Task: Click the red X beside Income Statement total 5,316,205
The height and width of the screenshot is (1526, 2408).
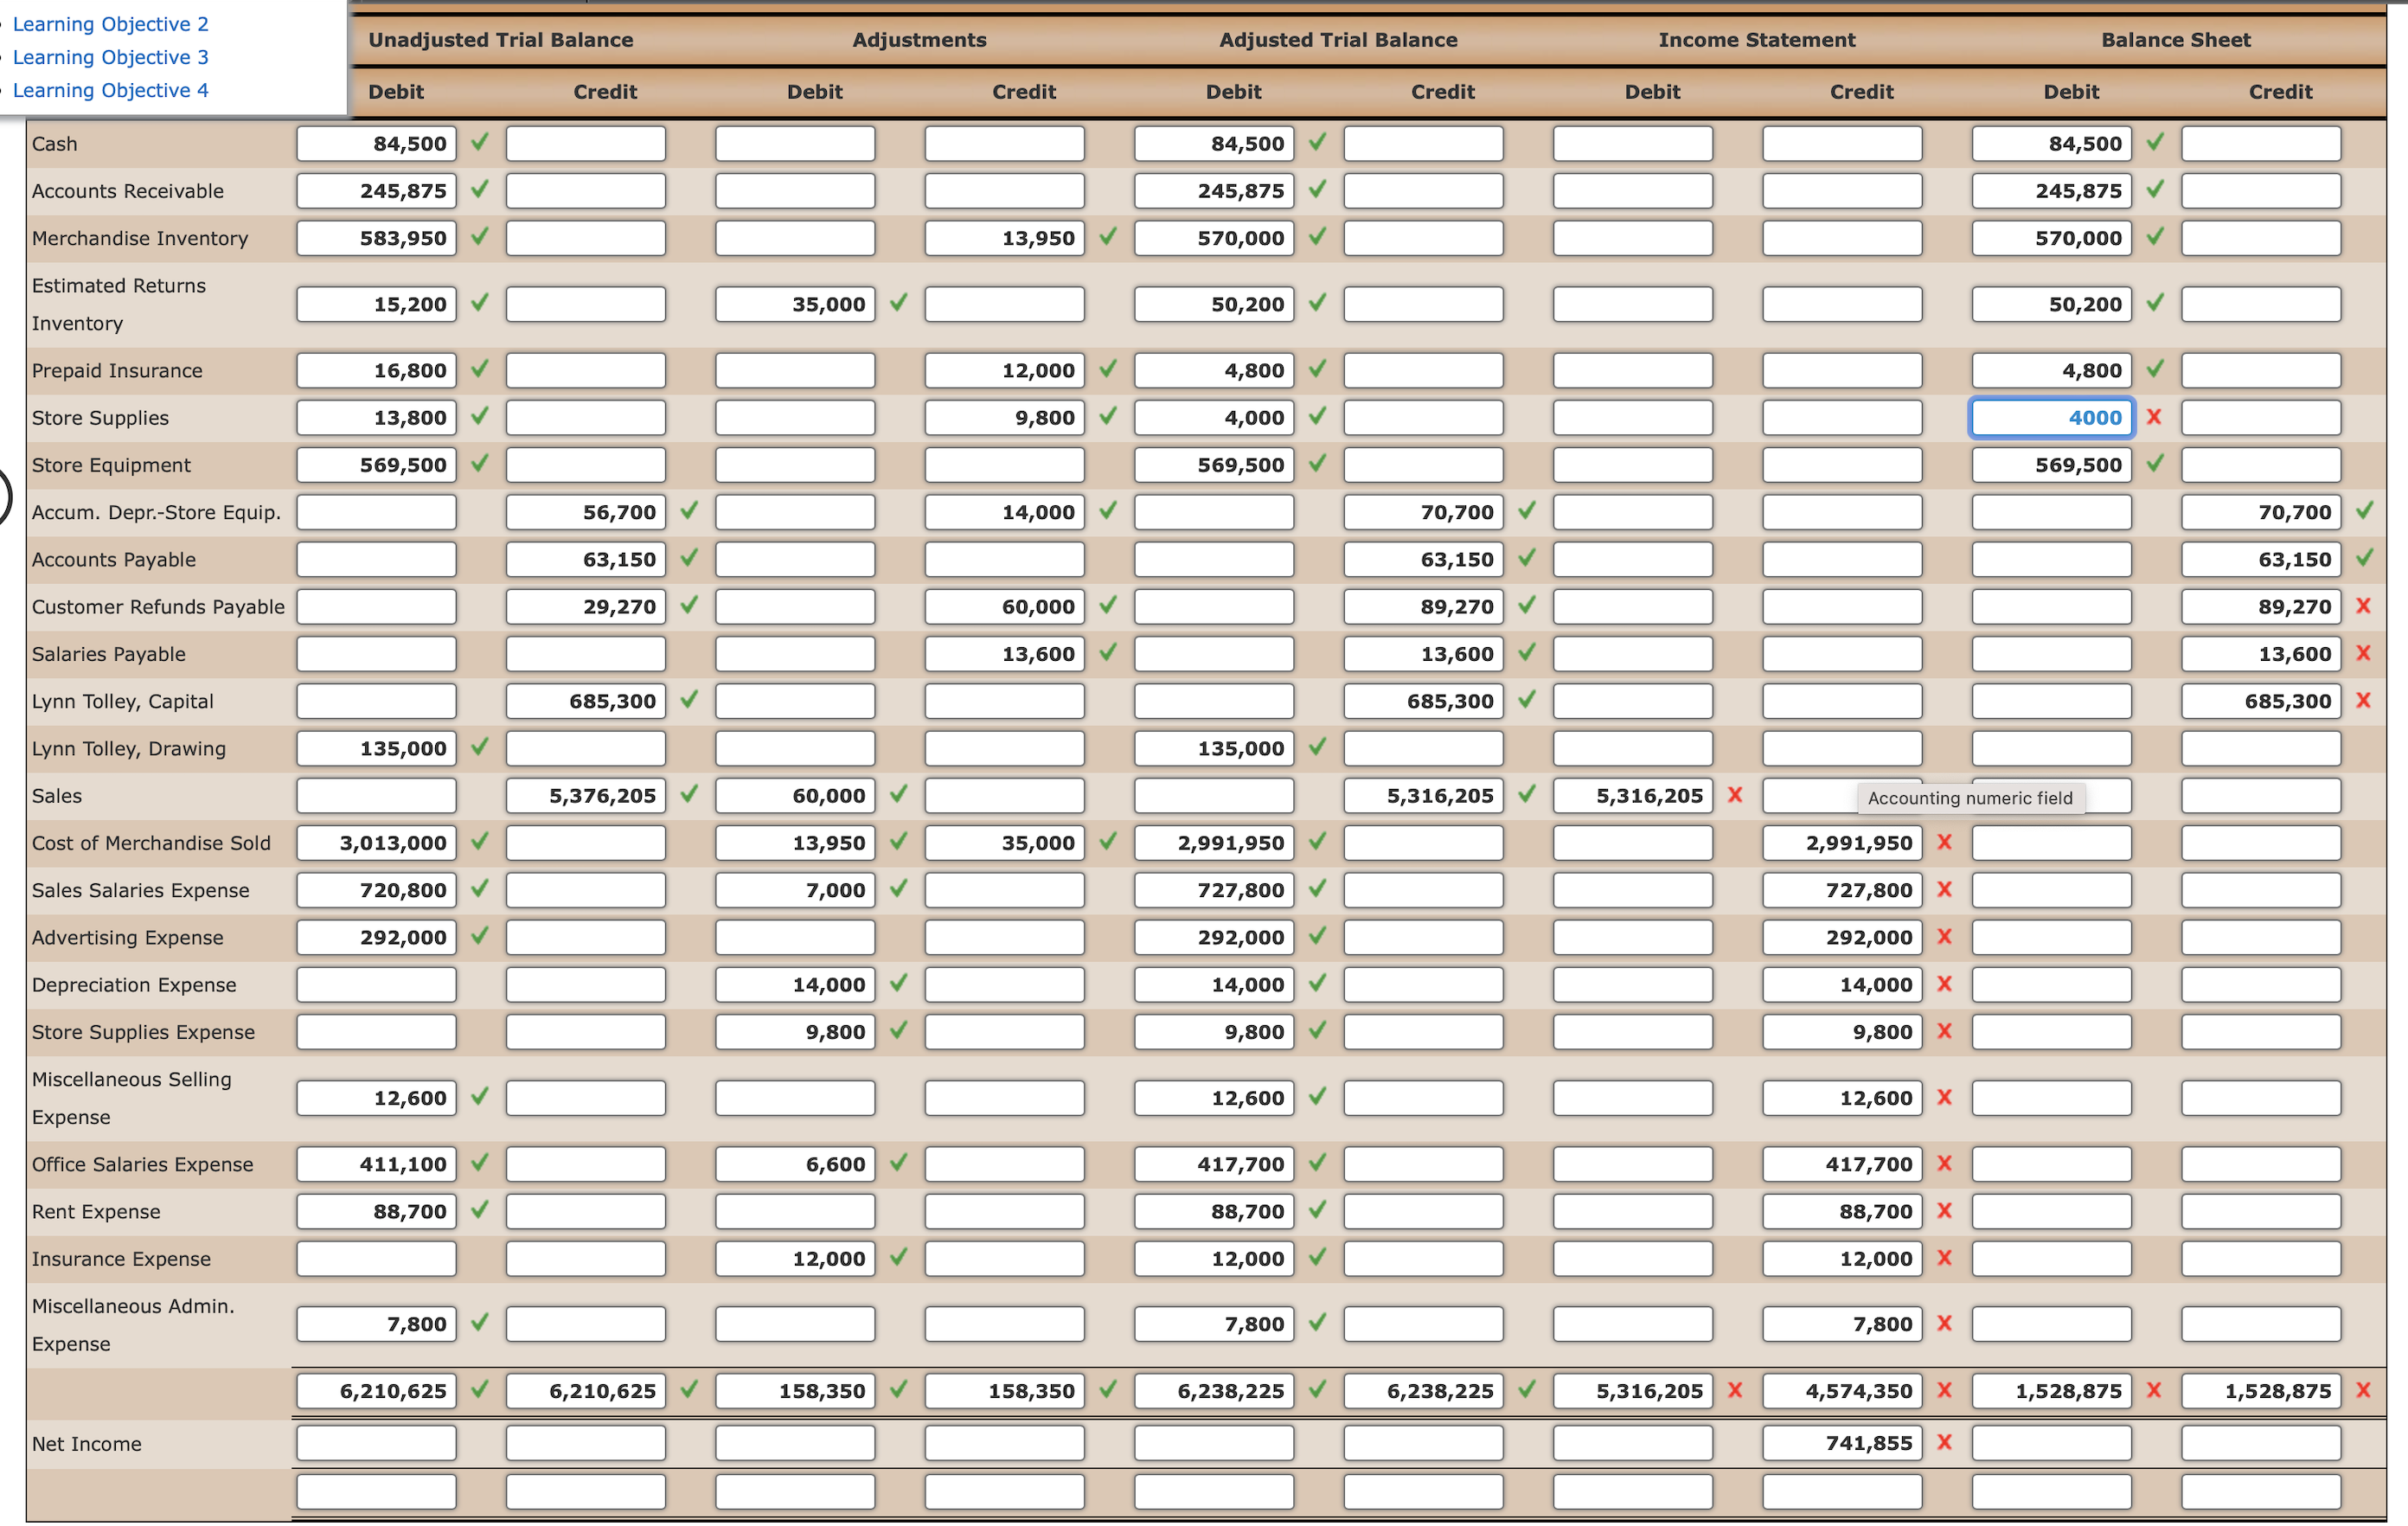Action: tap(1735, 1390)
